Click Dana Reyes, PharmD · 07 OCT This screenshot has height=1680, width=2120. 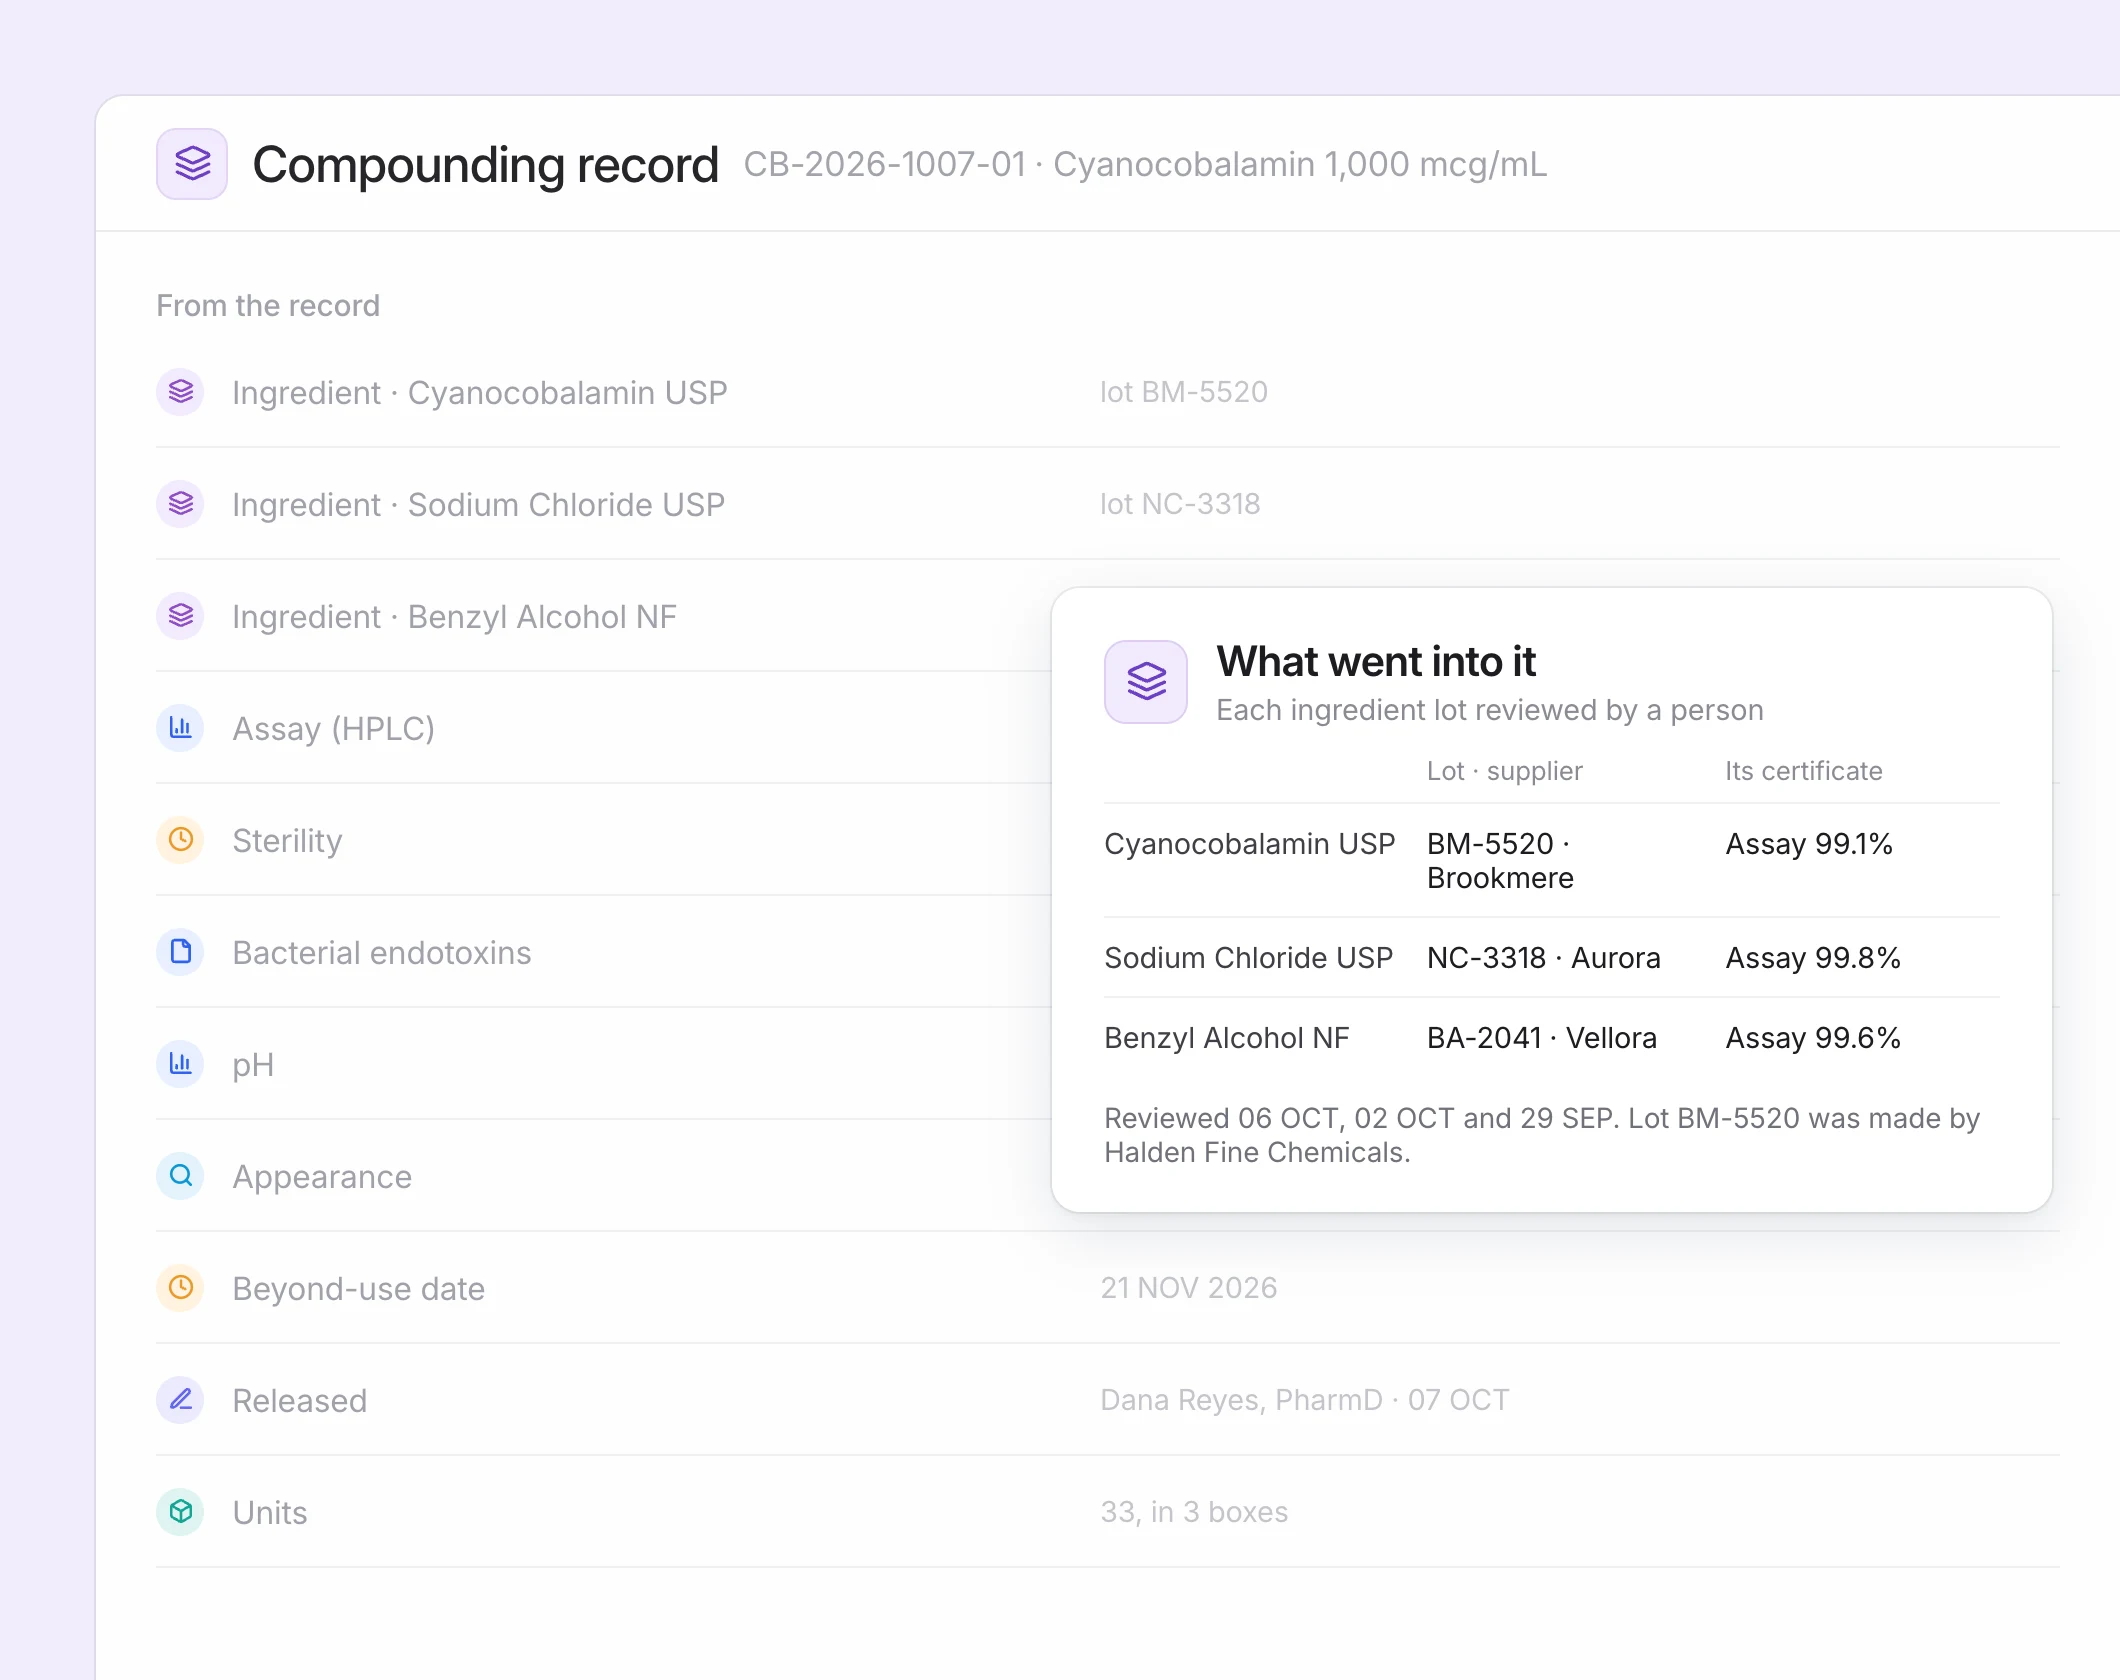coord(1305,1400)
